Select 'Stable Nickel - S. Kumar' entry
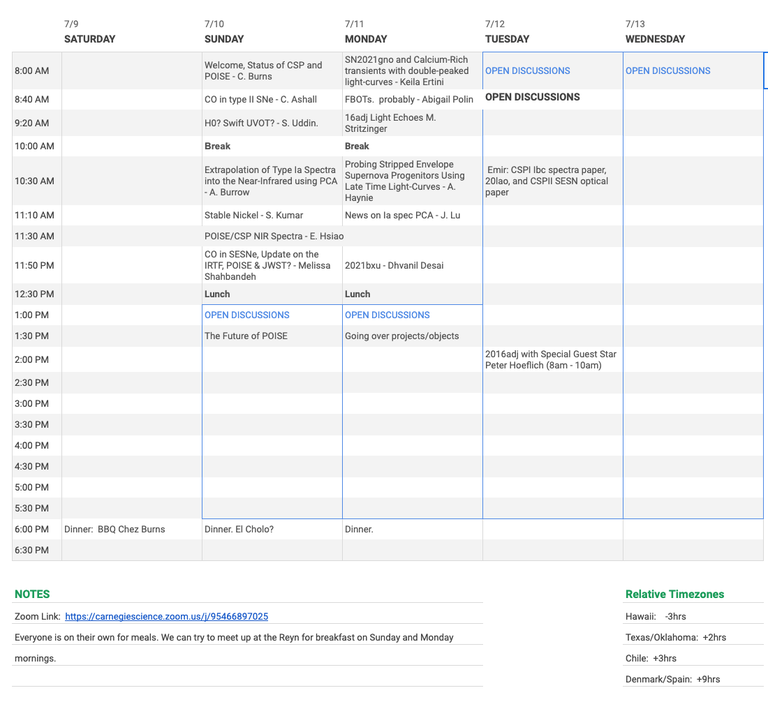768x702 pixels. 253,215
